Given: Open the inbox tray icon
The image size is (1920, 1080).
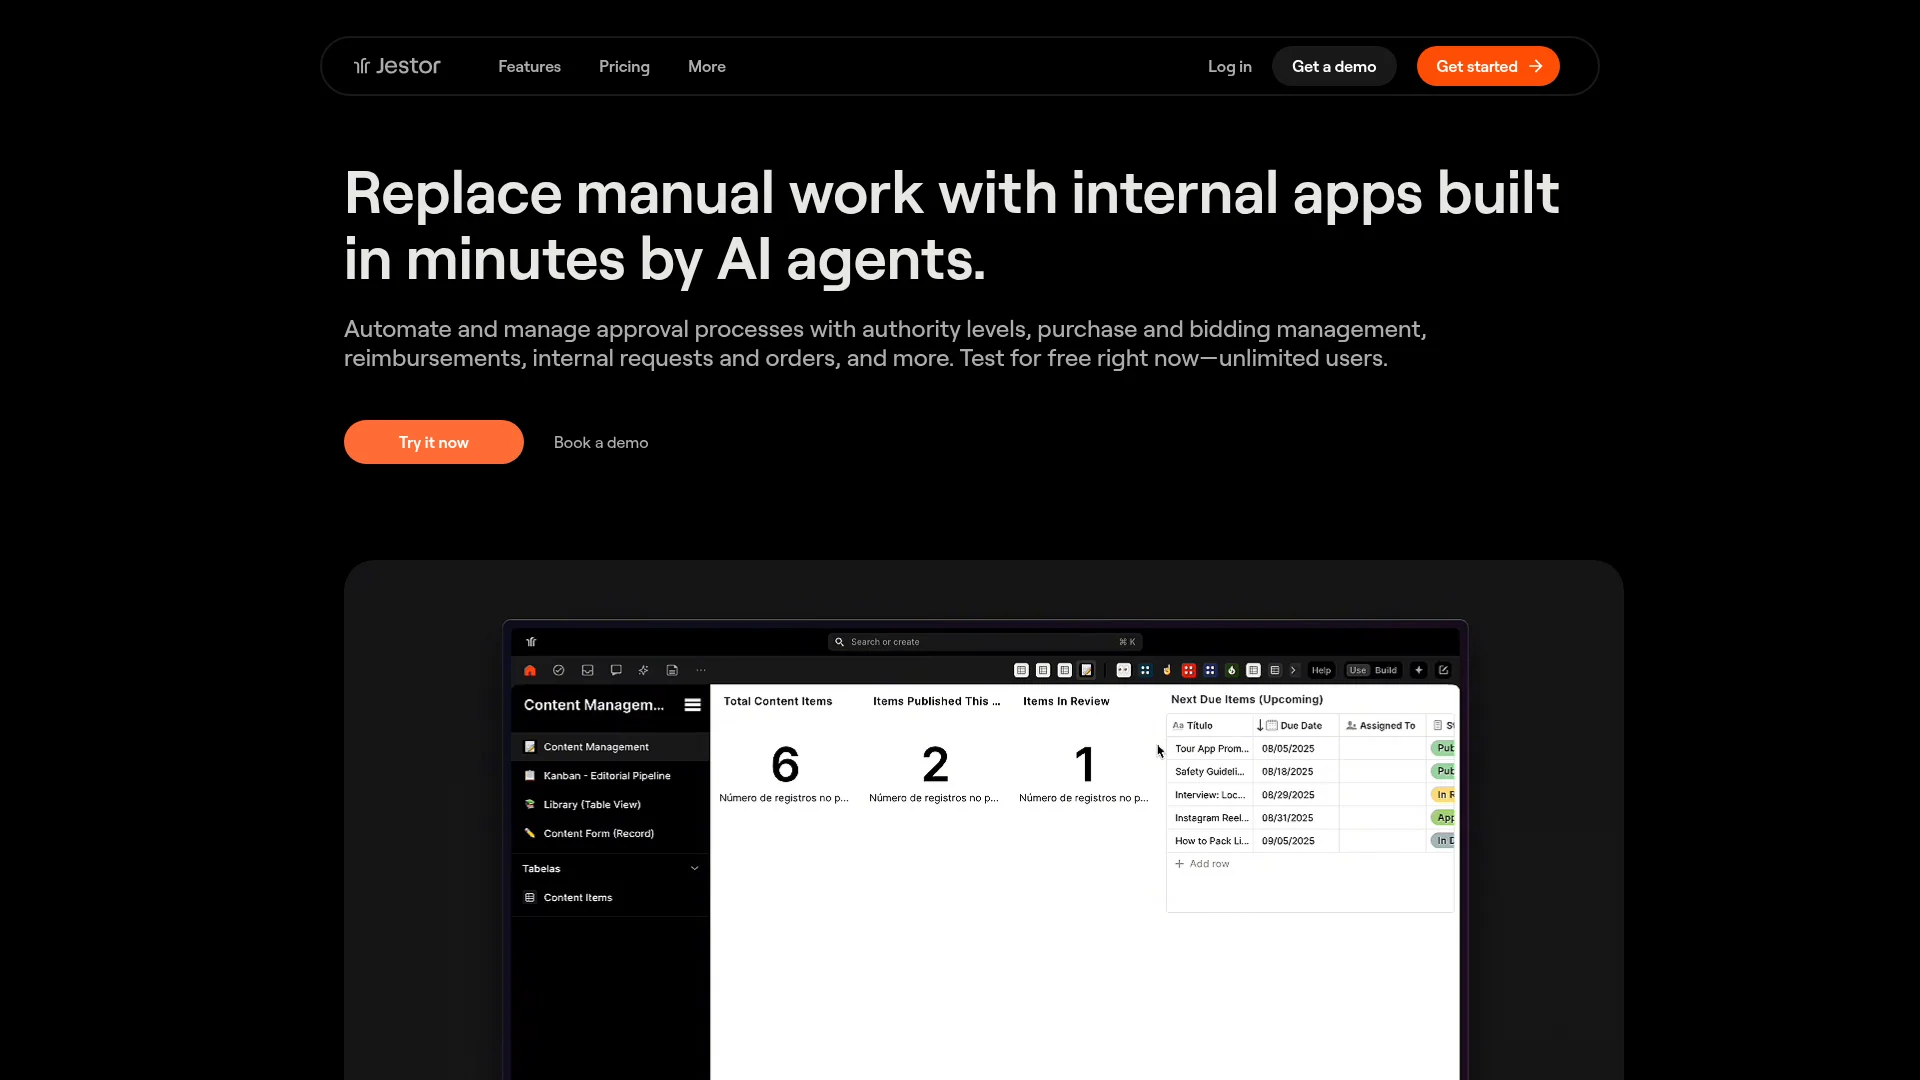Looking at the screenshot, I should pyautogui.click(x=588, y=670).
